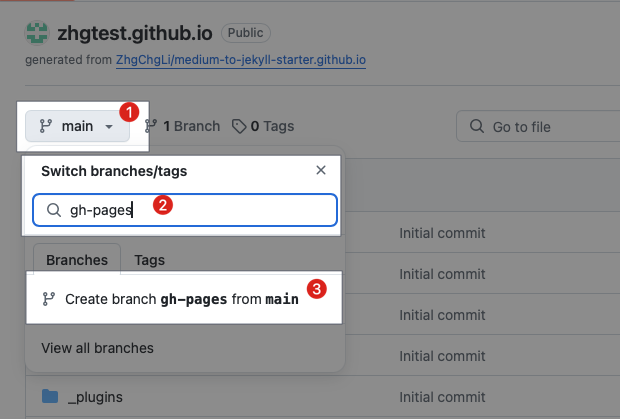Image resolution: width=620 pixels, height=419 pixels.
Task: Open the View all branches link
Action: click(97, 348)
